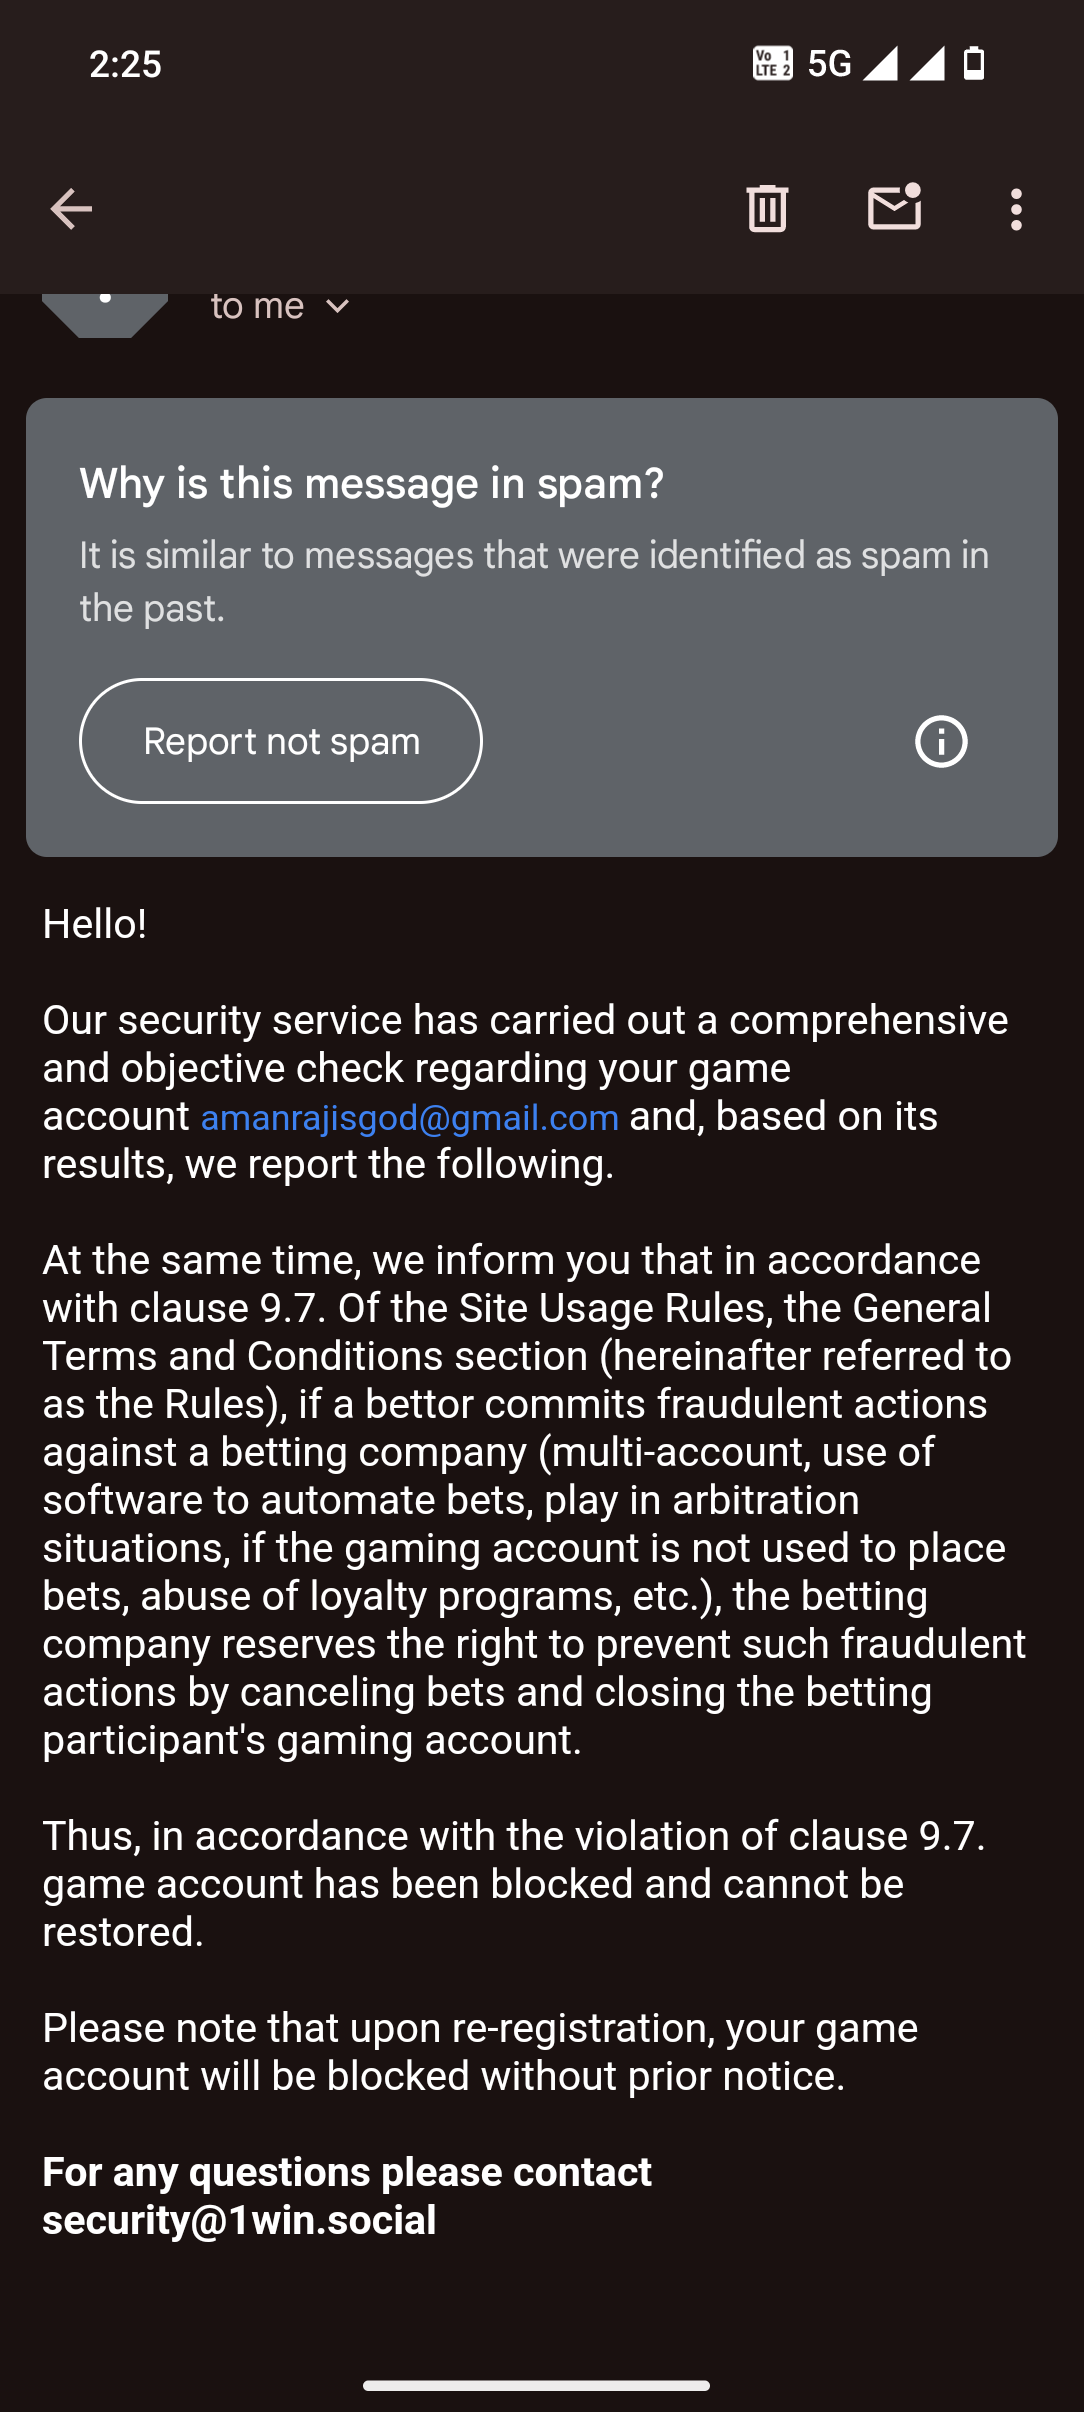Tap "Why is this message in spam?" heading

coord(372,484)
